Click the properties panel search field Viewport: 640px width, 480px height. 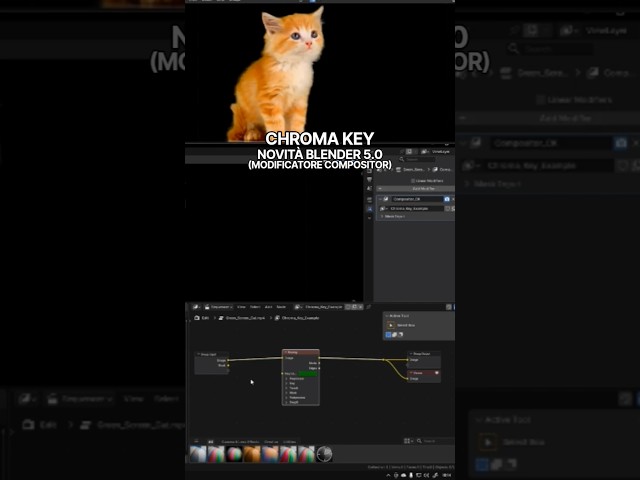(x=417, y=160)
